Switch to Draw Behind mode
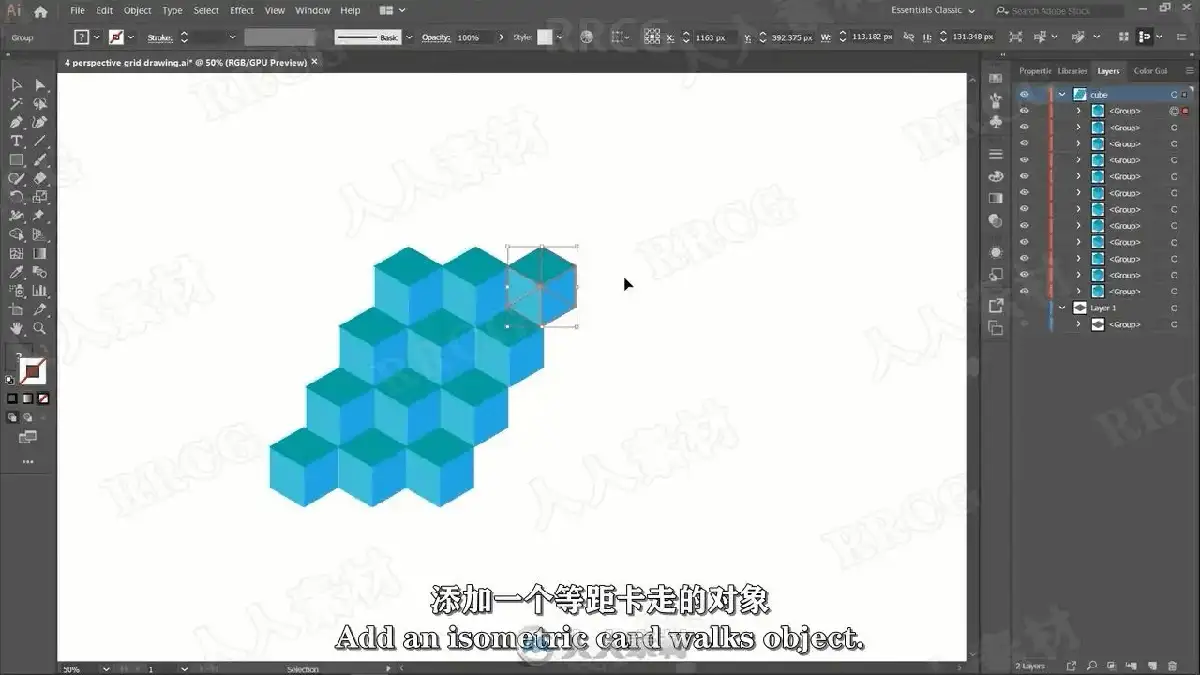The image size is (1200, 675). click(x=28, y=417)
